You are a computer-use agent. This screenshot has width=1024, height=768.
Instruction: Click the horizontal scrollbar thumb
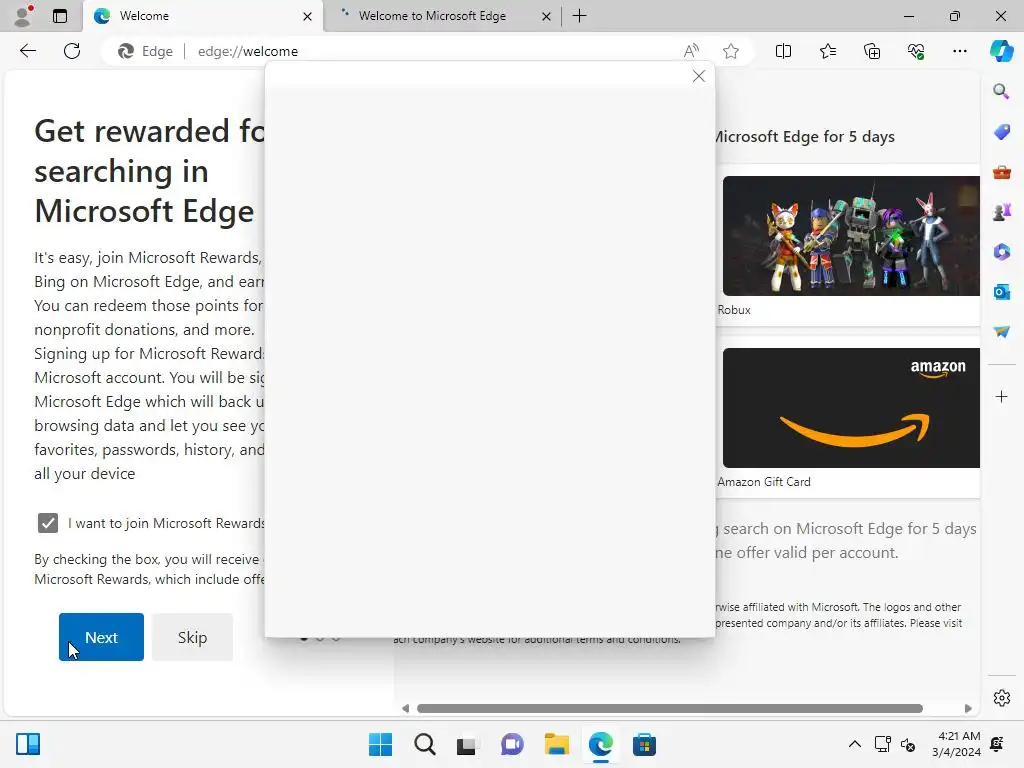tap(669, 708)
